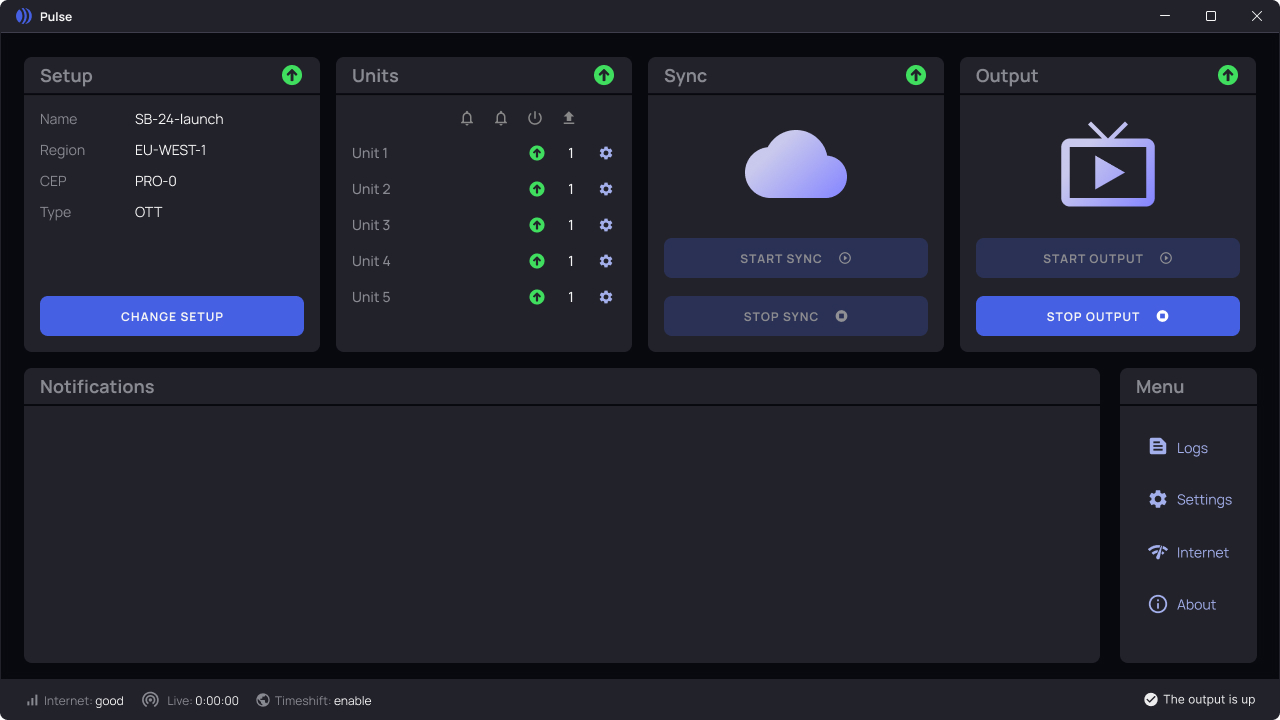Screen dimensions: 1280x720
Task: Click the first bell icon in Units
Action: click(467, 118)
